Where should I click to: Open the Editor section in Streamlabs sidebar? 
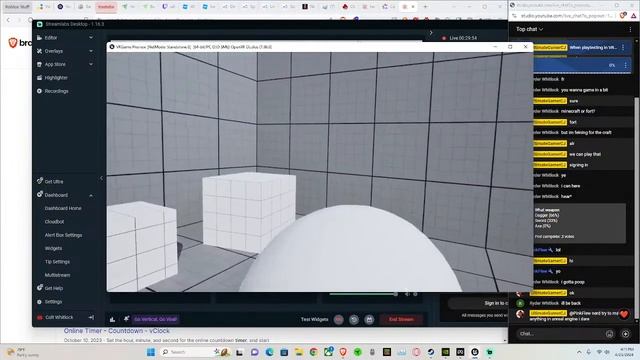51,38
